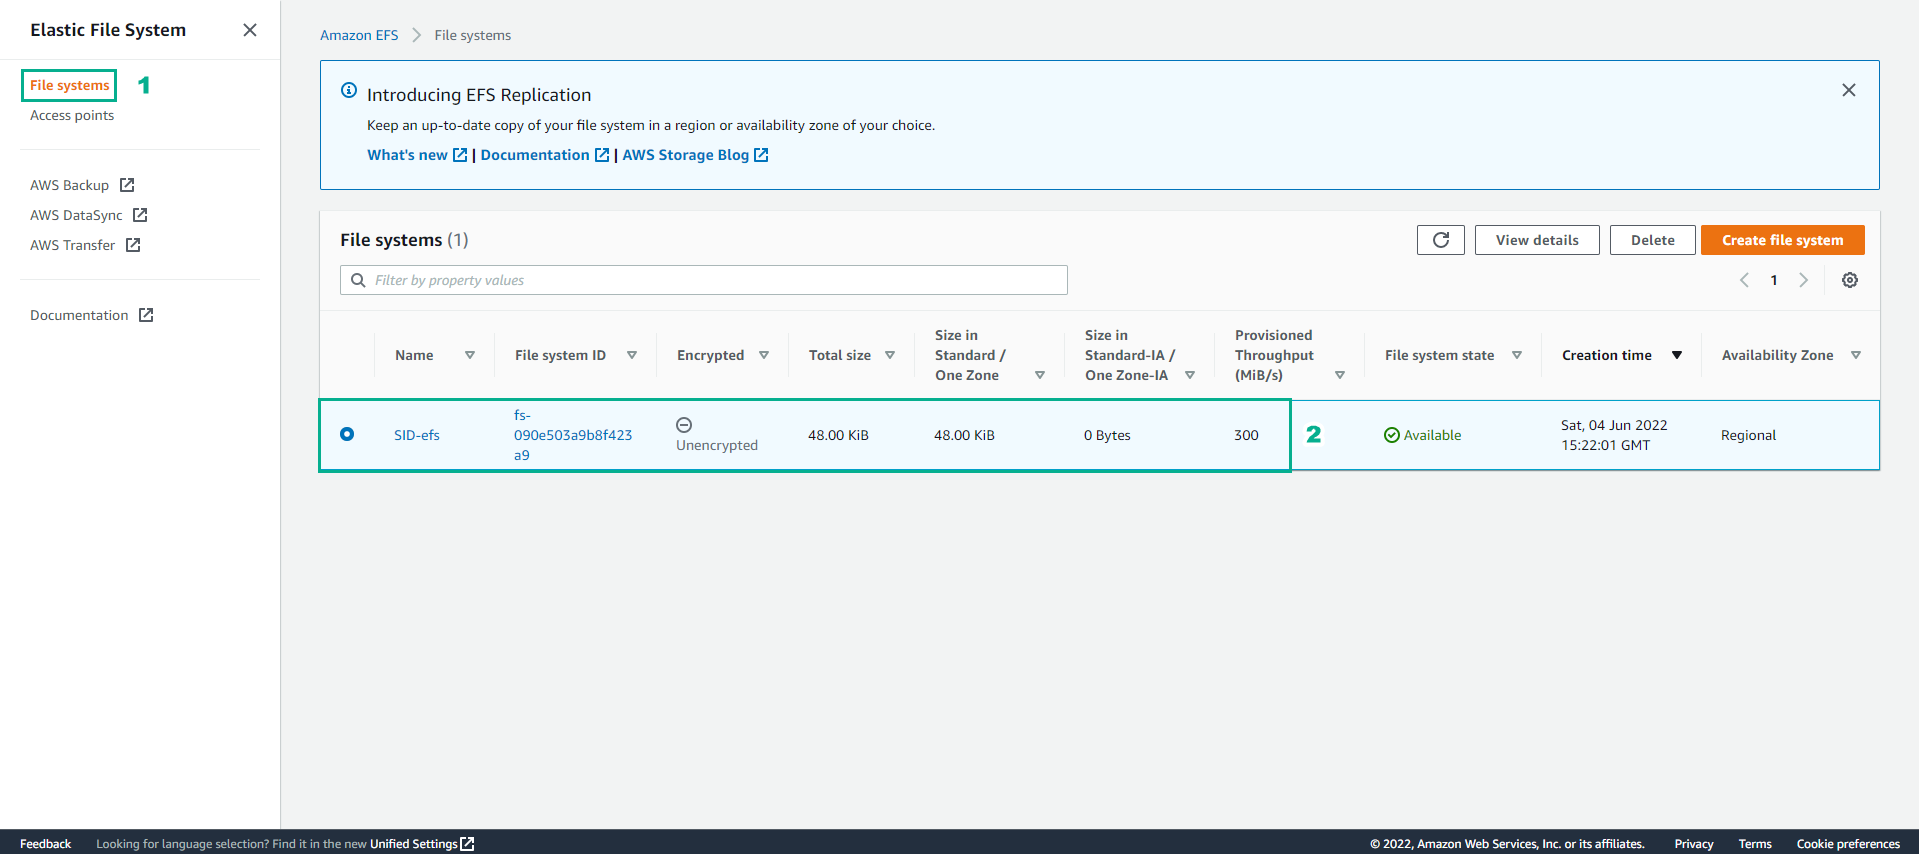
Task: Sort by Total size column arrow
Action: [890, 355]
